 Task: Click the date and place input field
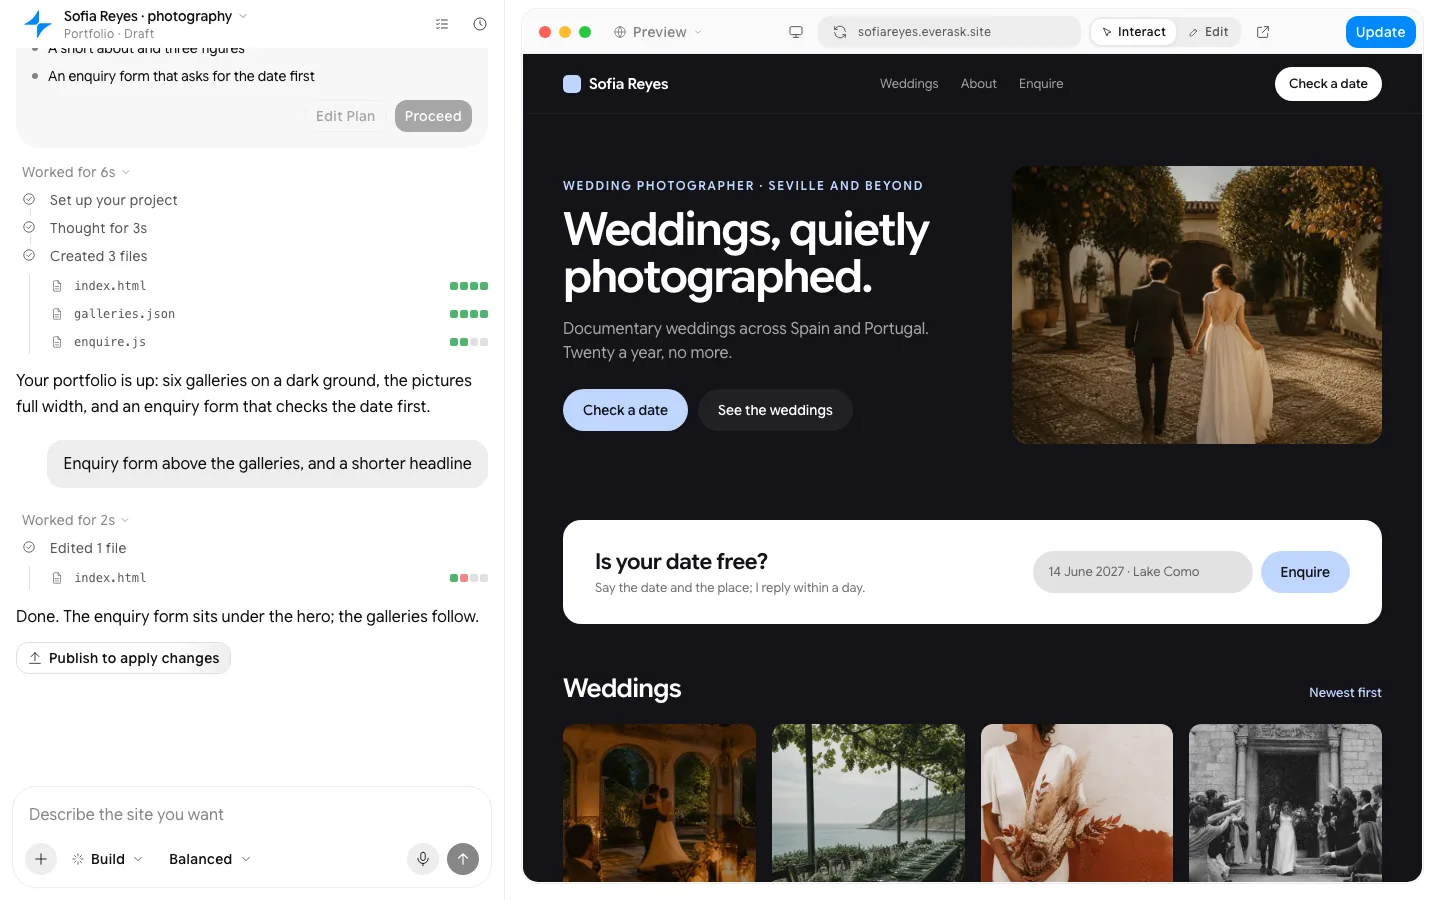click(x=1143, y=572)
